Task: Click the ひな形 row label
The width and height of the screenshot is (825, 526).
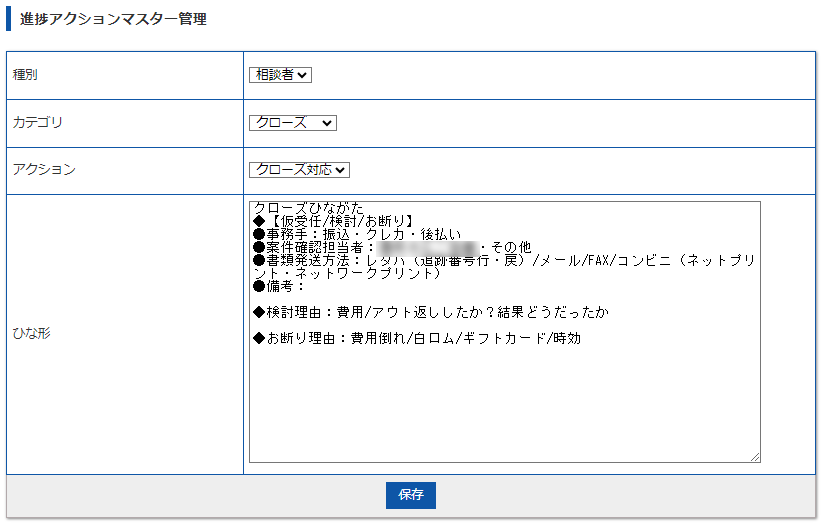Action: coord(31,333)
